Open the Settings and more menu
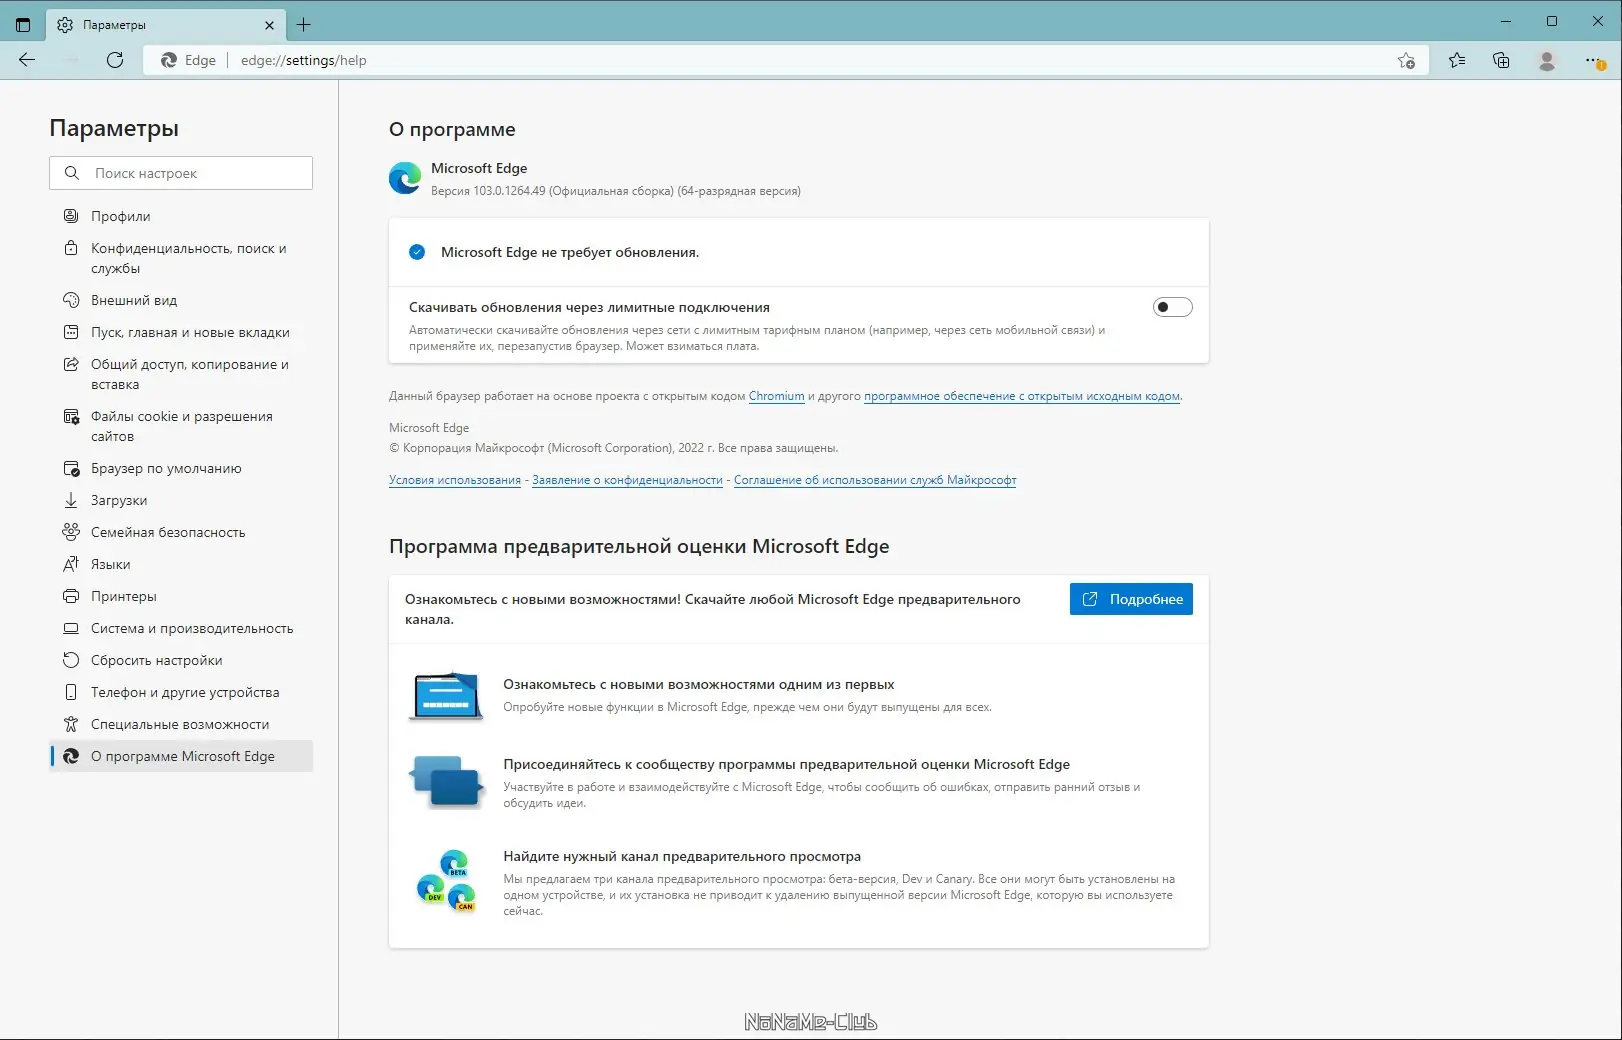The width and height of the screenshot is (1622, 1040). (1594, 60)
